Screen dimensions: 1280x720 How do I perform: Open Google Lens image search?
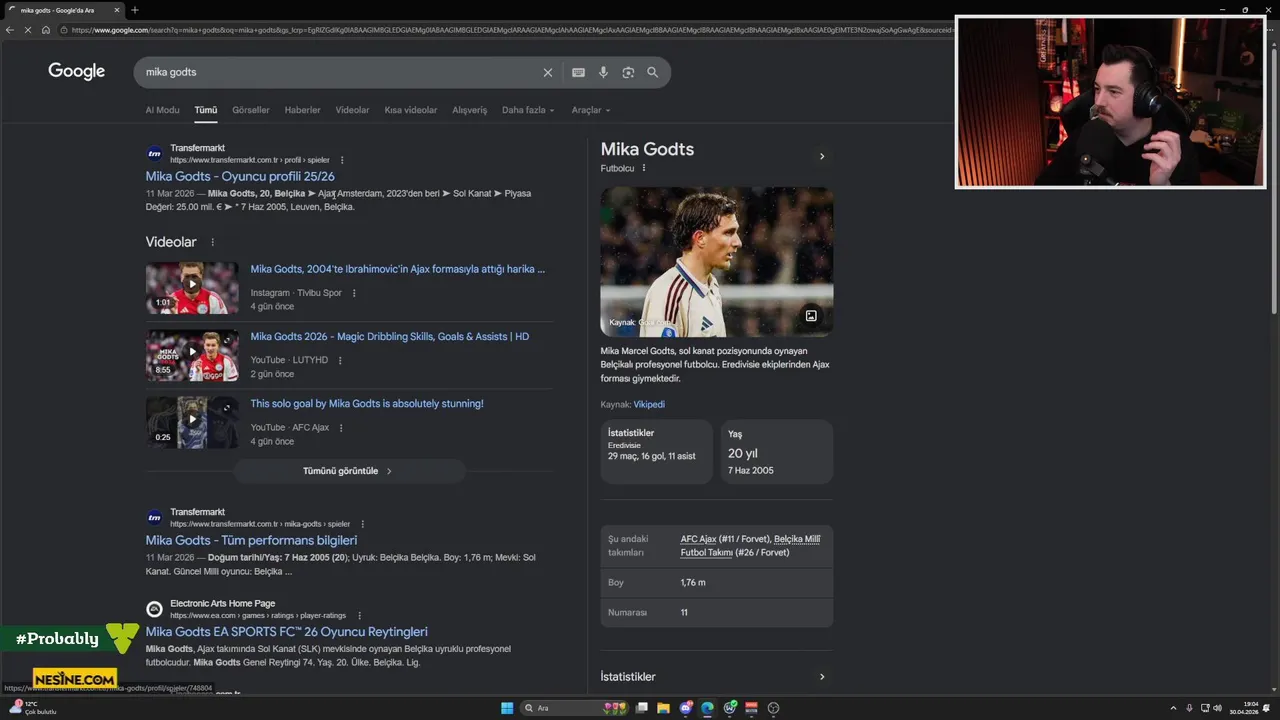[x=628, y=72]
